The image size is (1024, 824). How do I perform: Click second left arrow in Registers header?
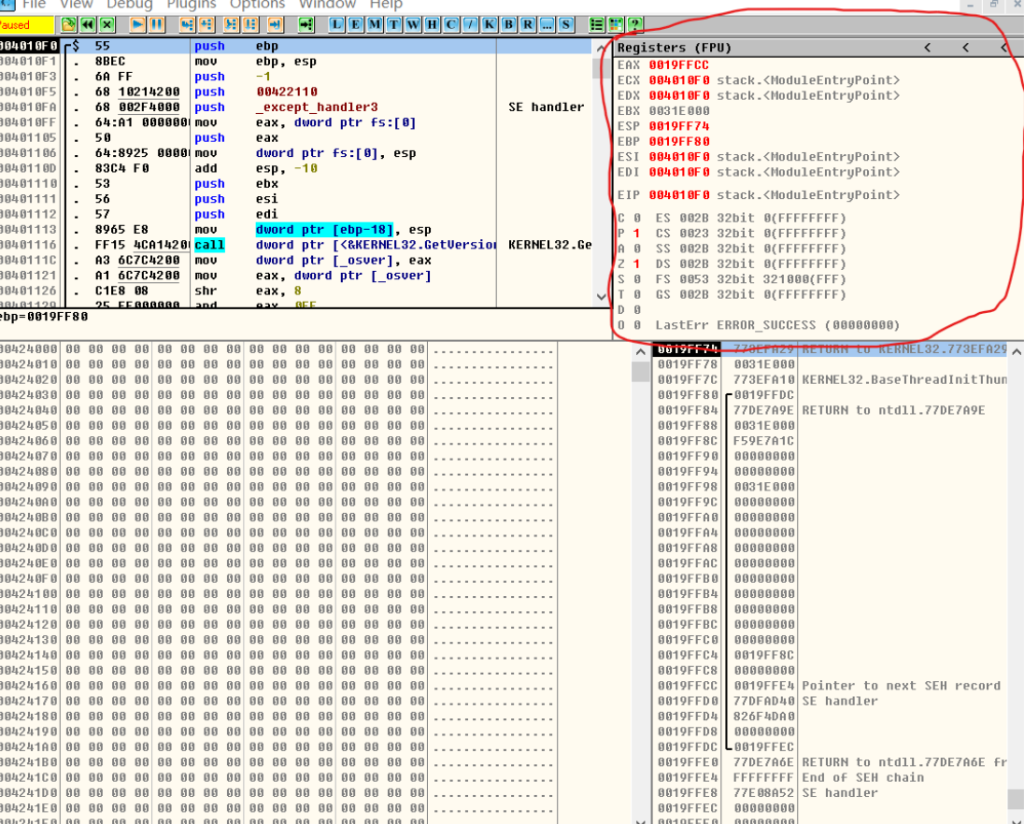[965, 48]
